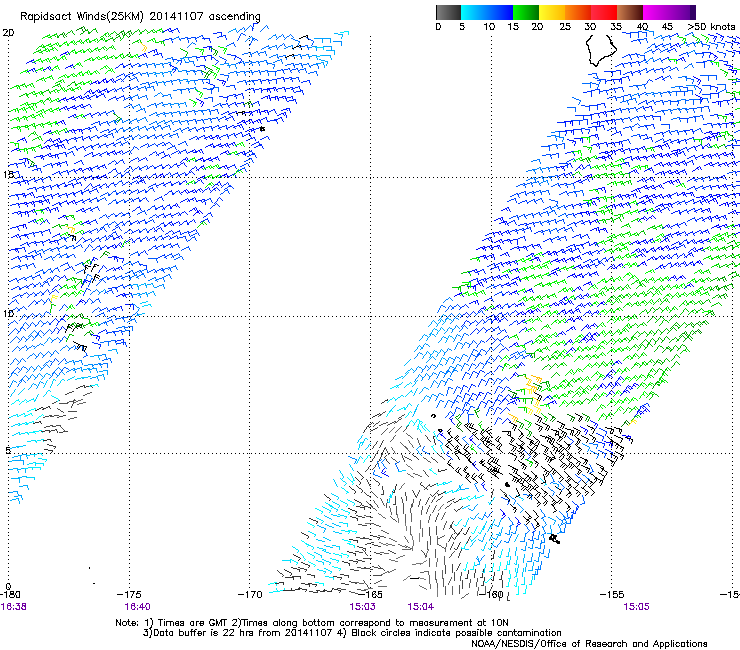The height and width of the screenshot is (650, 740).
Task: Click the latitude label '5'
Action: [x=8, y=450]
